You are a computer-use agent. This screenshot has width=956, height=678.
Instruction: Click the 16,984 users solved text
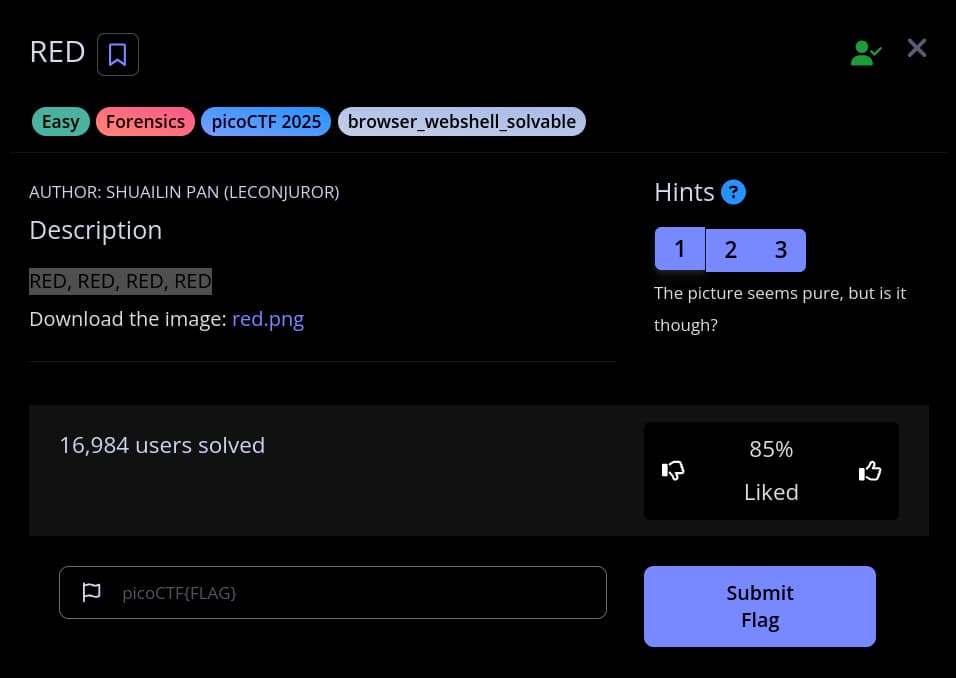[162, 445]
